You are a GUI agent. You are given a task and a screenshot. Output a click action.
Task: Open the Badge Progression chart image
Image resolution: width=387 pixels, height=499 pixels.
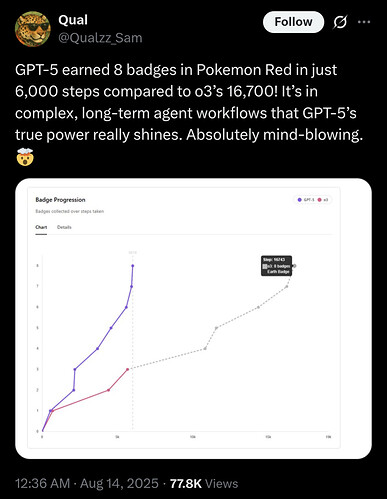pos(193,319)
